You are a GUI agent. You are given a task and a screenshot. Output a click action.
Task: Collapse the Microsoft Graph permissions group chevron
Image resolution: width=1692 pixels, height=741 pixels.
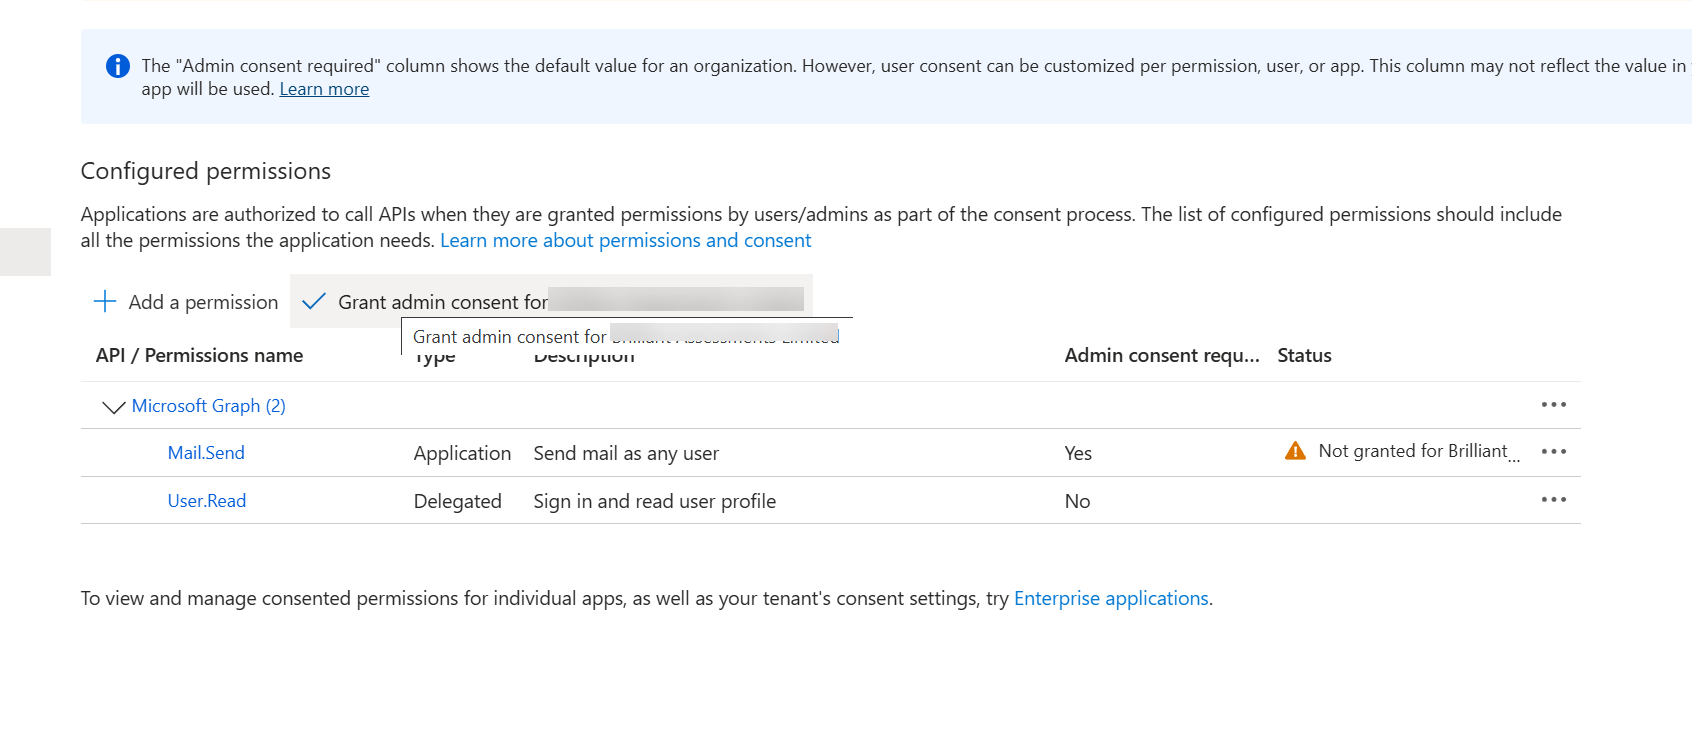pos(113,407)
